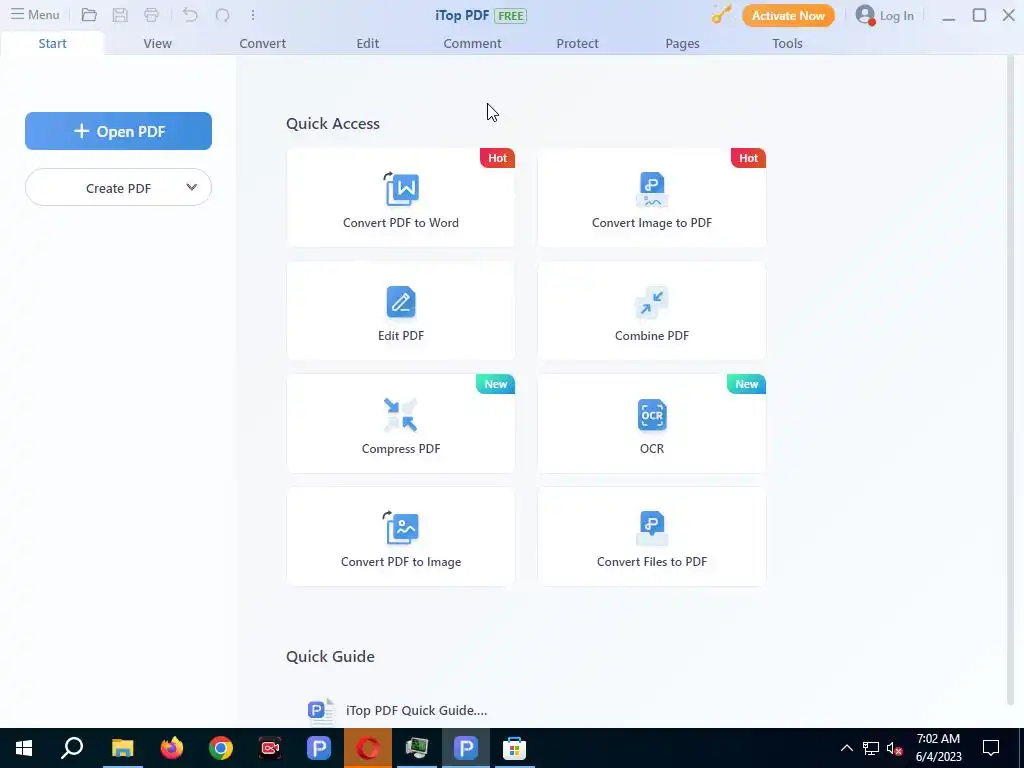Open taskbar Search magnifier

tap(72, 748)
